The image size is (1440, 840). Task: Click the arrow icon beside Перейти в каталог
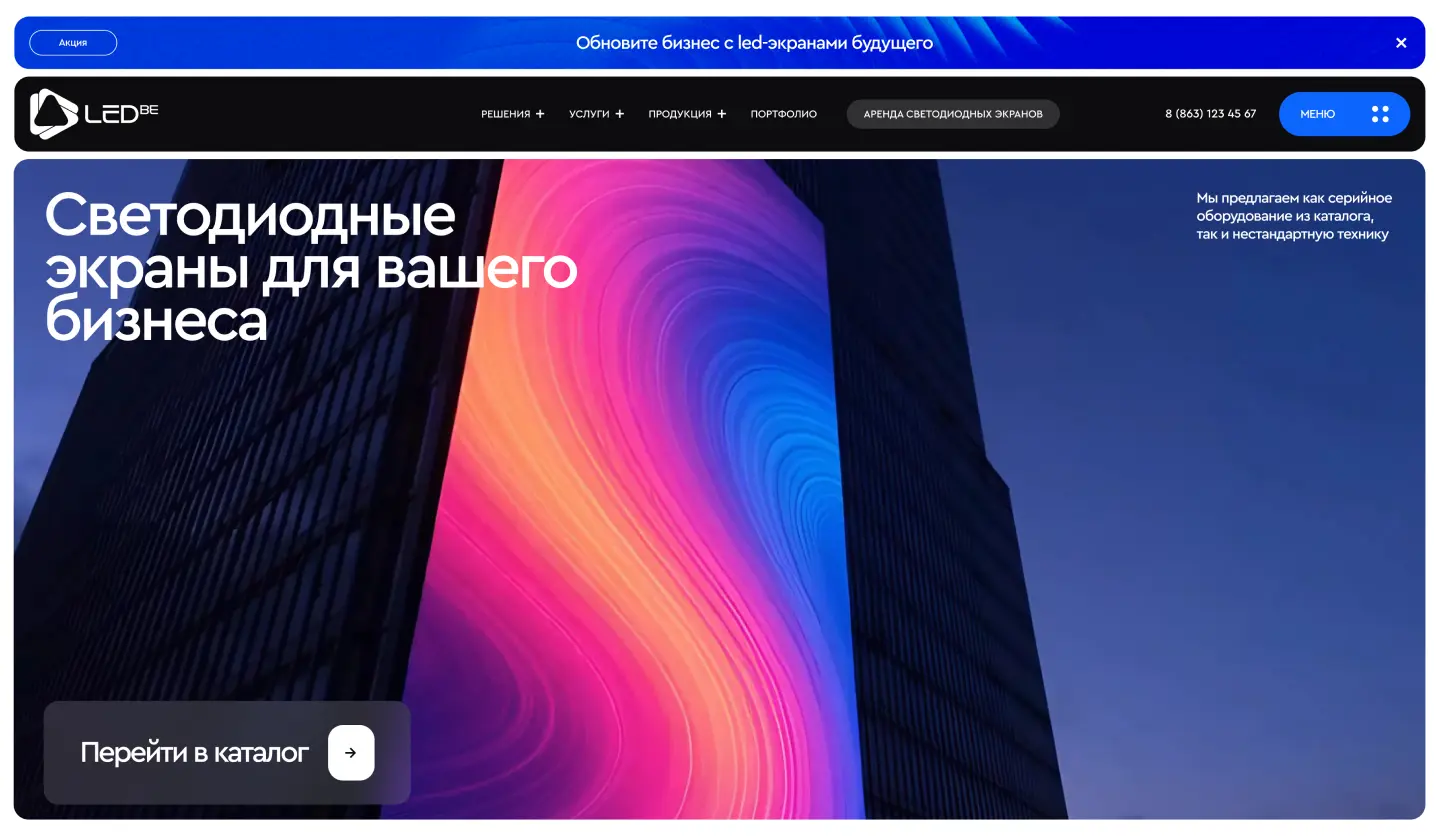[351, 753]
